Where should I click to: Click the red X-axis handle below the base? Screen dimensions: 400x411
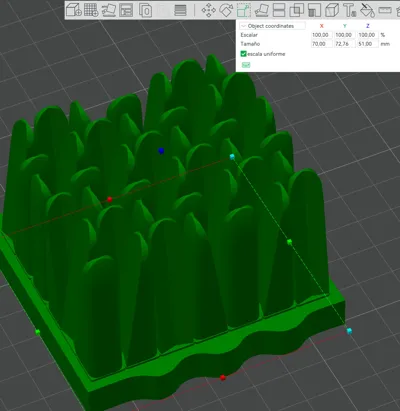(x=223, y=377)
